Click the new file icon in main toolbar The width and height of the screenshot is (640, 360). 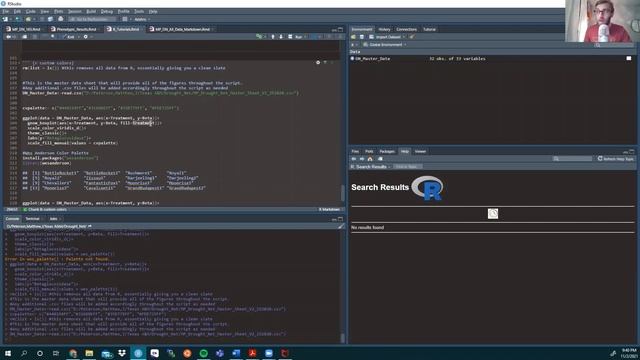(5, 19)
